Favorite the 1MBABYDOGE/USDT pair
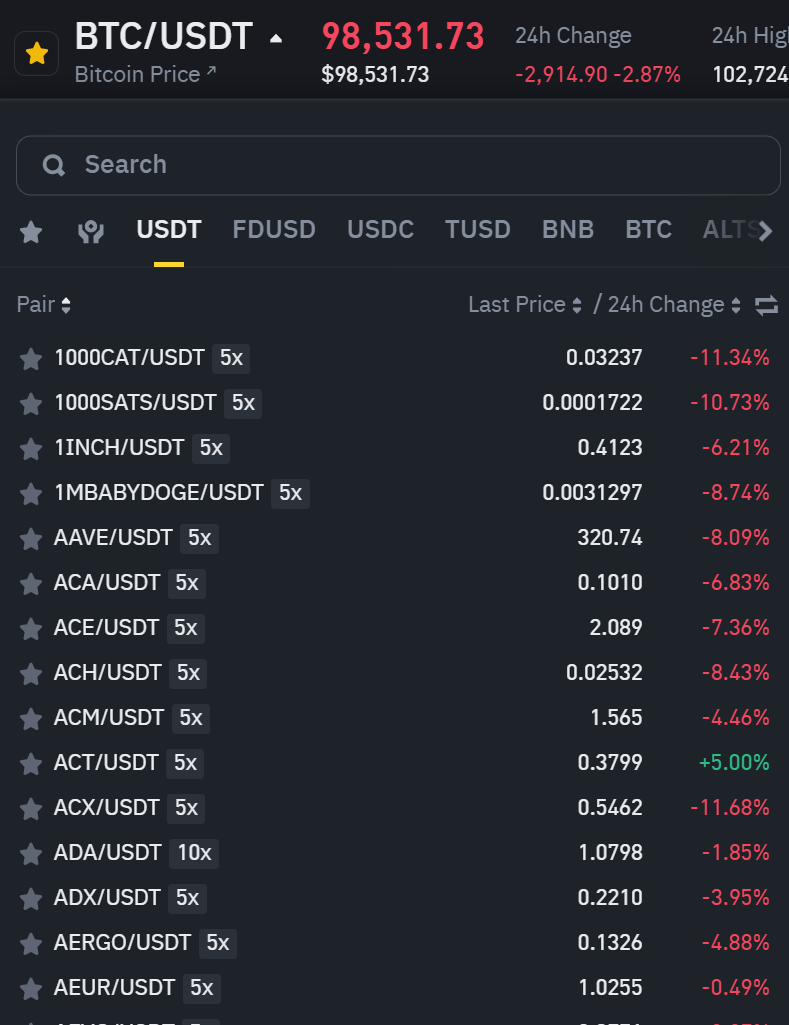789x1025 pixels. (x=31, y=494)
